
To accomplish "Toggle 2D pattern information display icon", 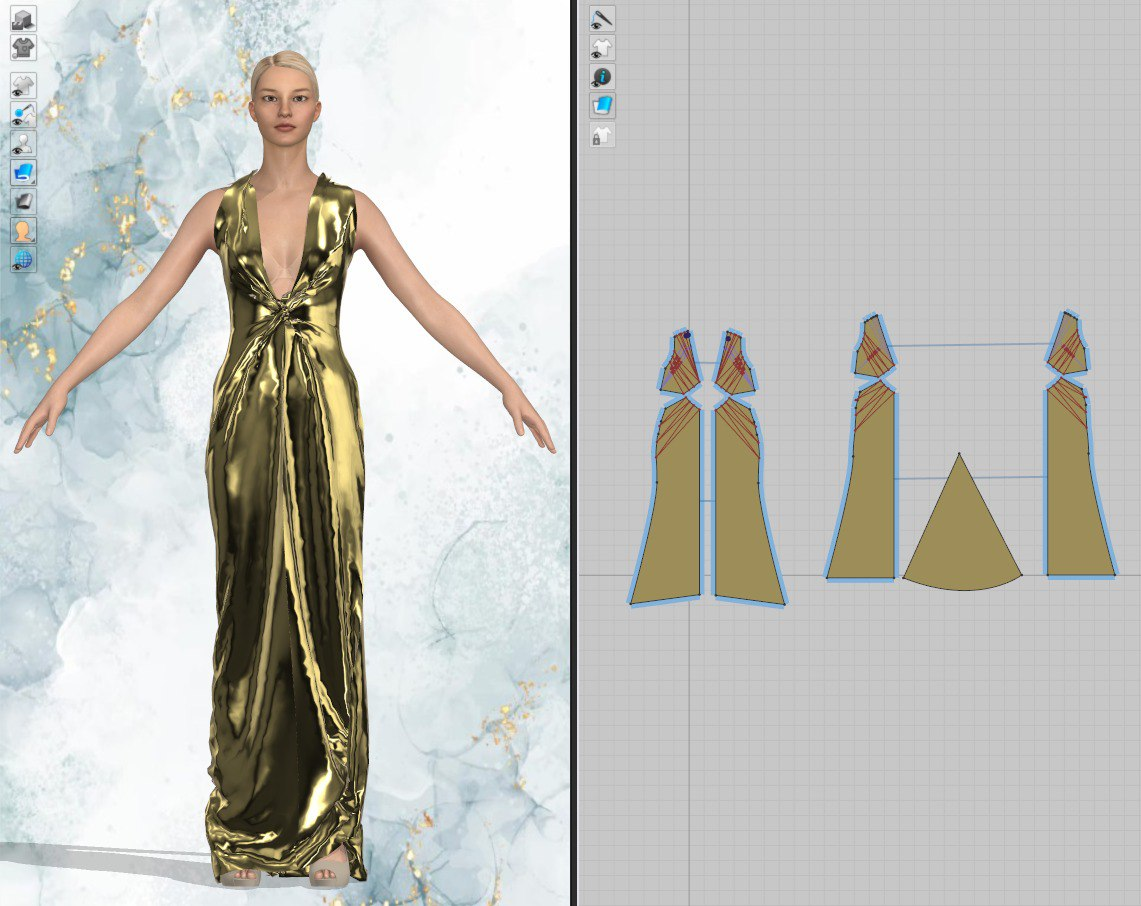I will [602, 77].
